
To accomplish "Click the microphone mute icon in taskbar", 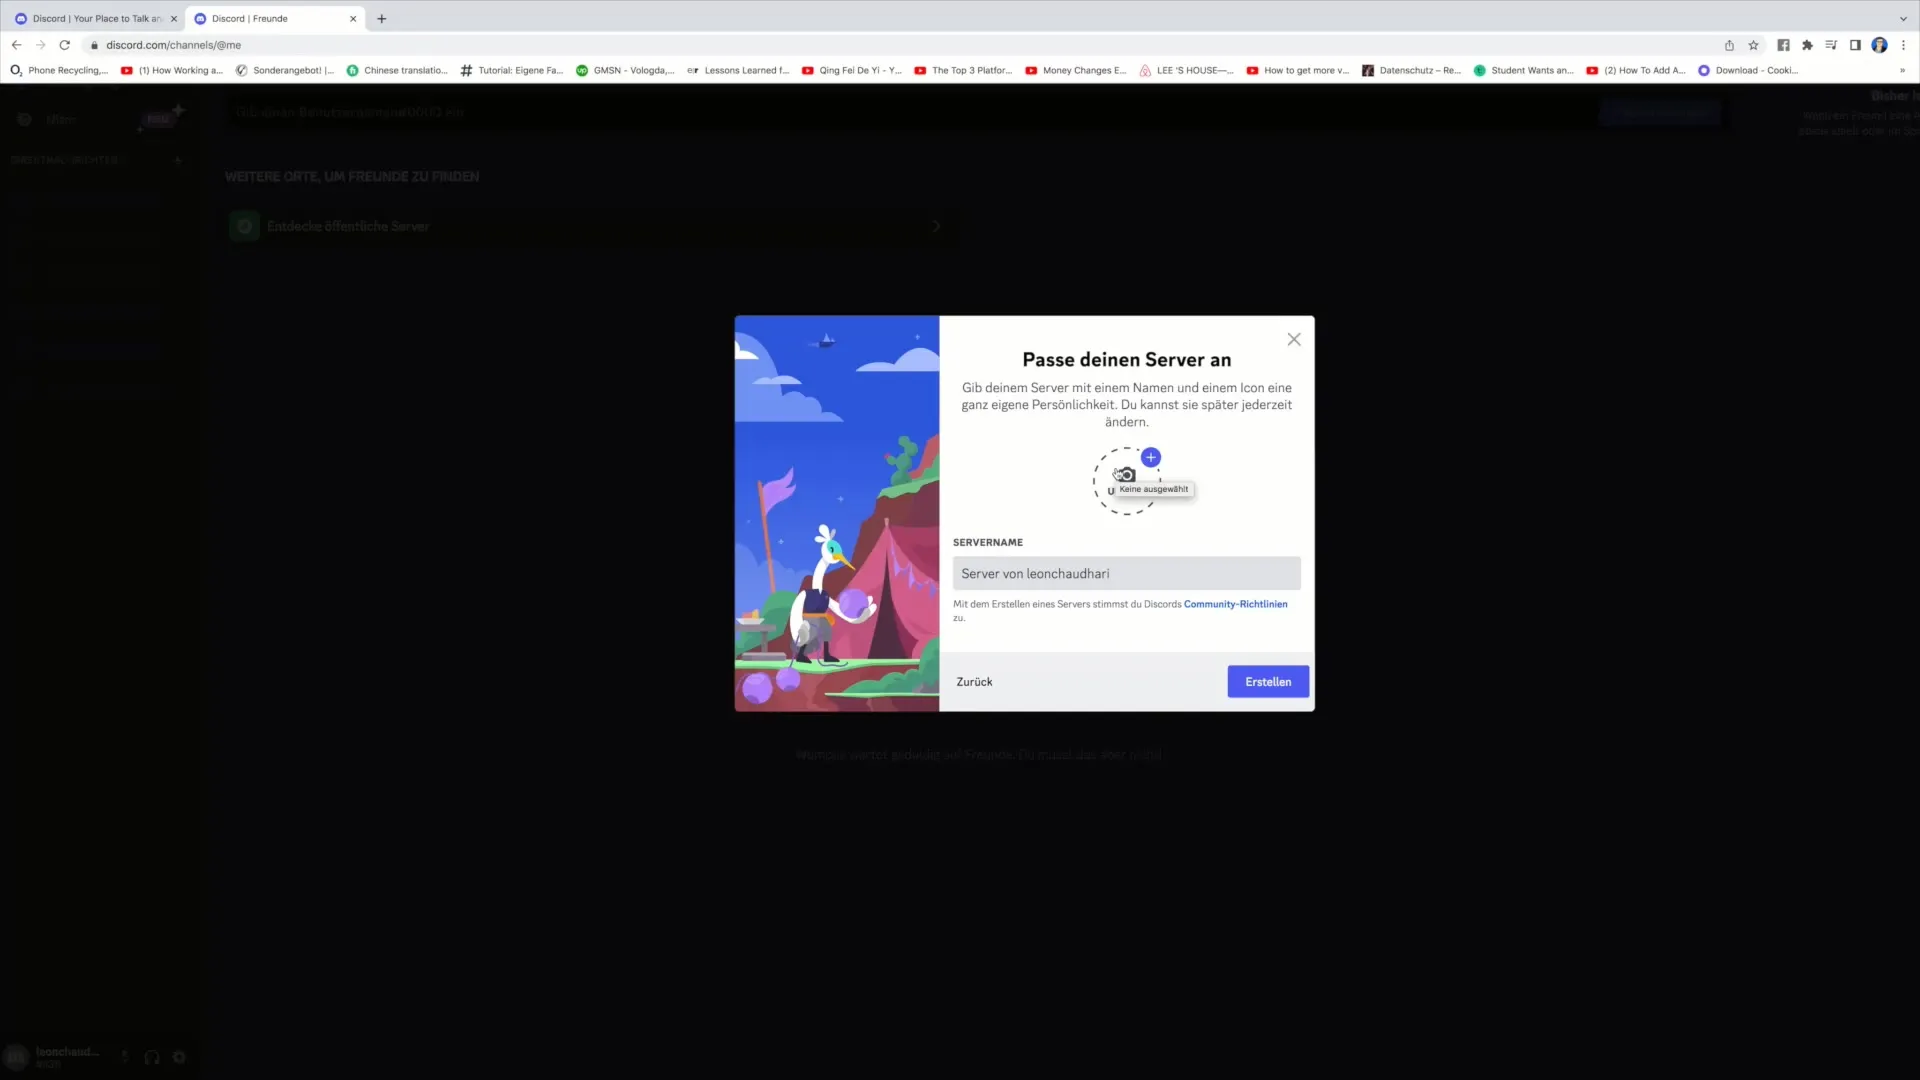I will pyautogui.click(x=125, y=1056).
